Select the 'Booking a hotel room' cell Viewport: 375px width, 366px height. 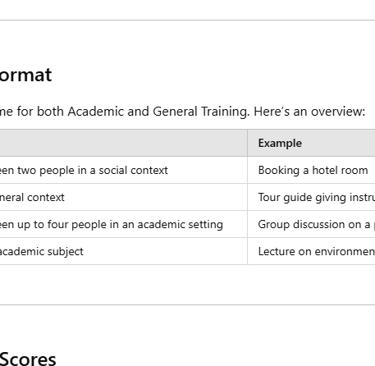pos(311,170)
